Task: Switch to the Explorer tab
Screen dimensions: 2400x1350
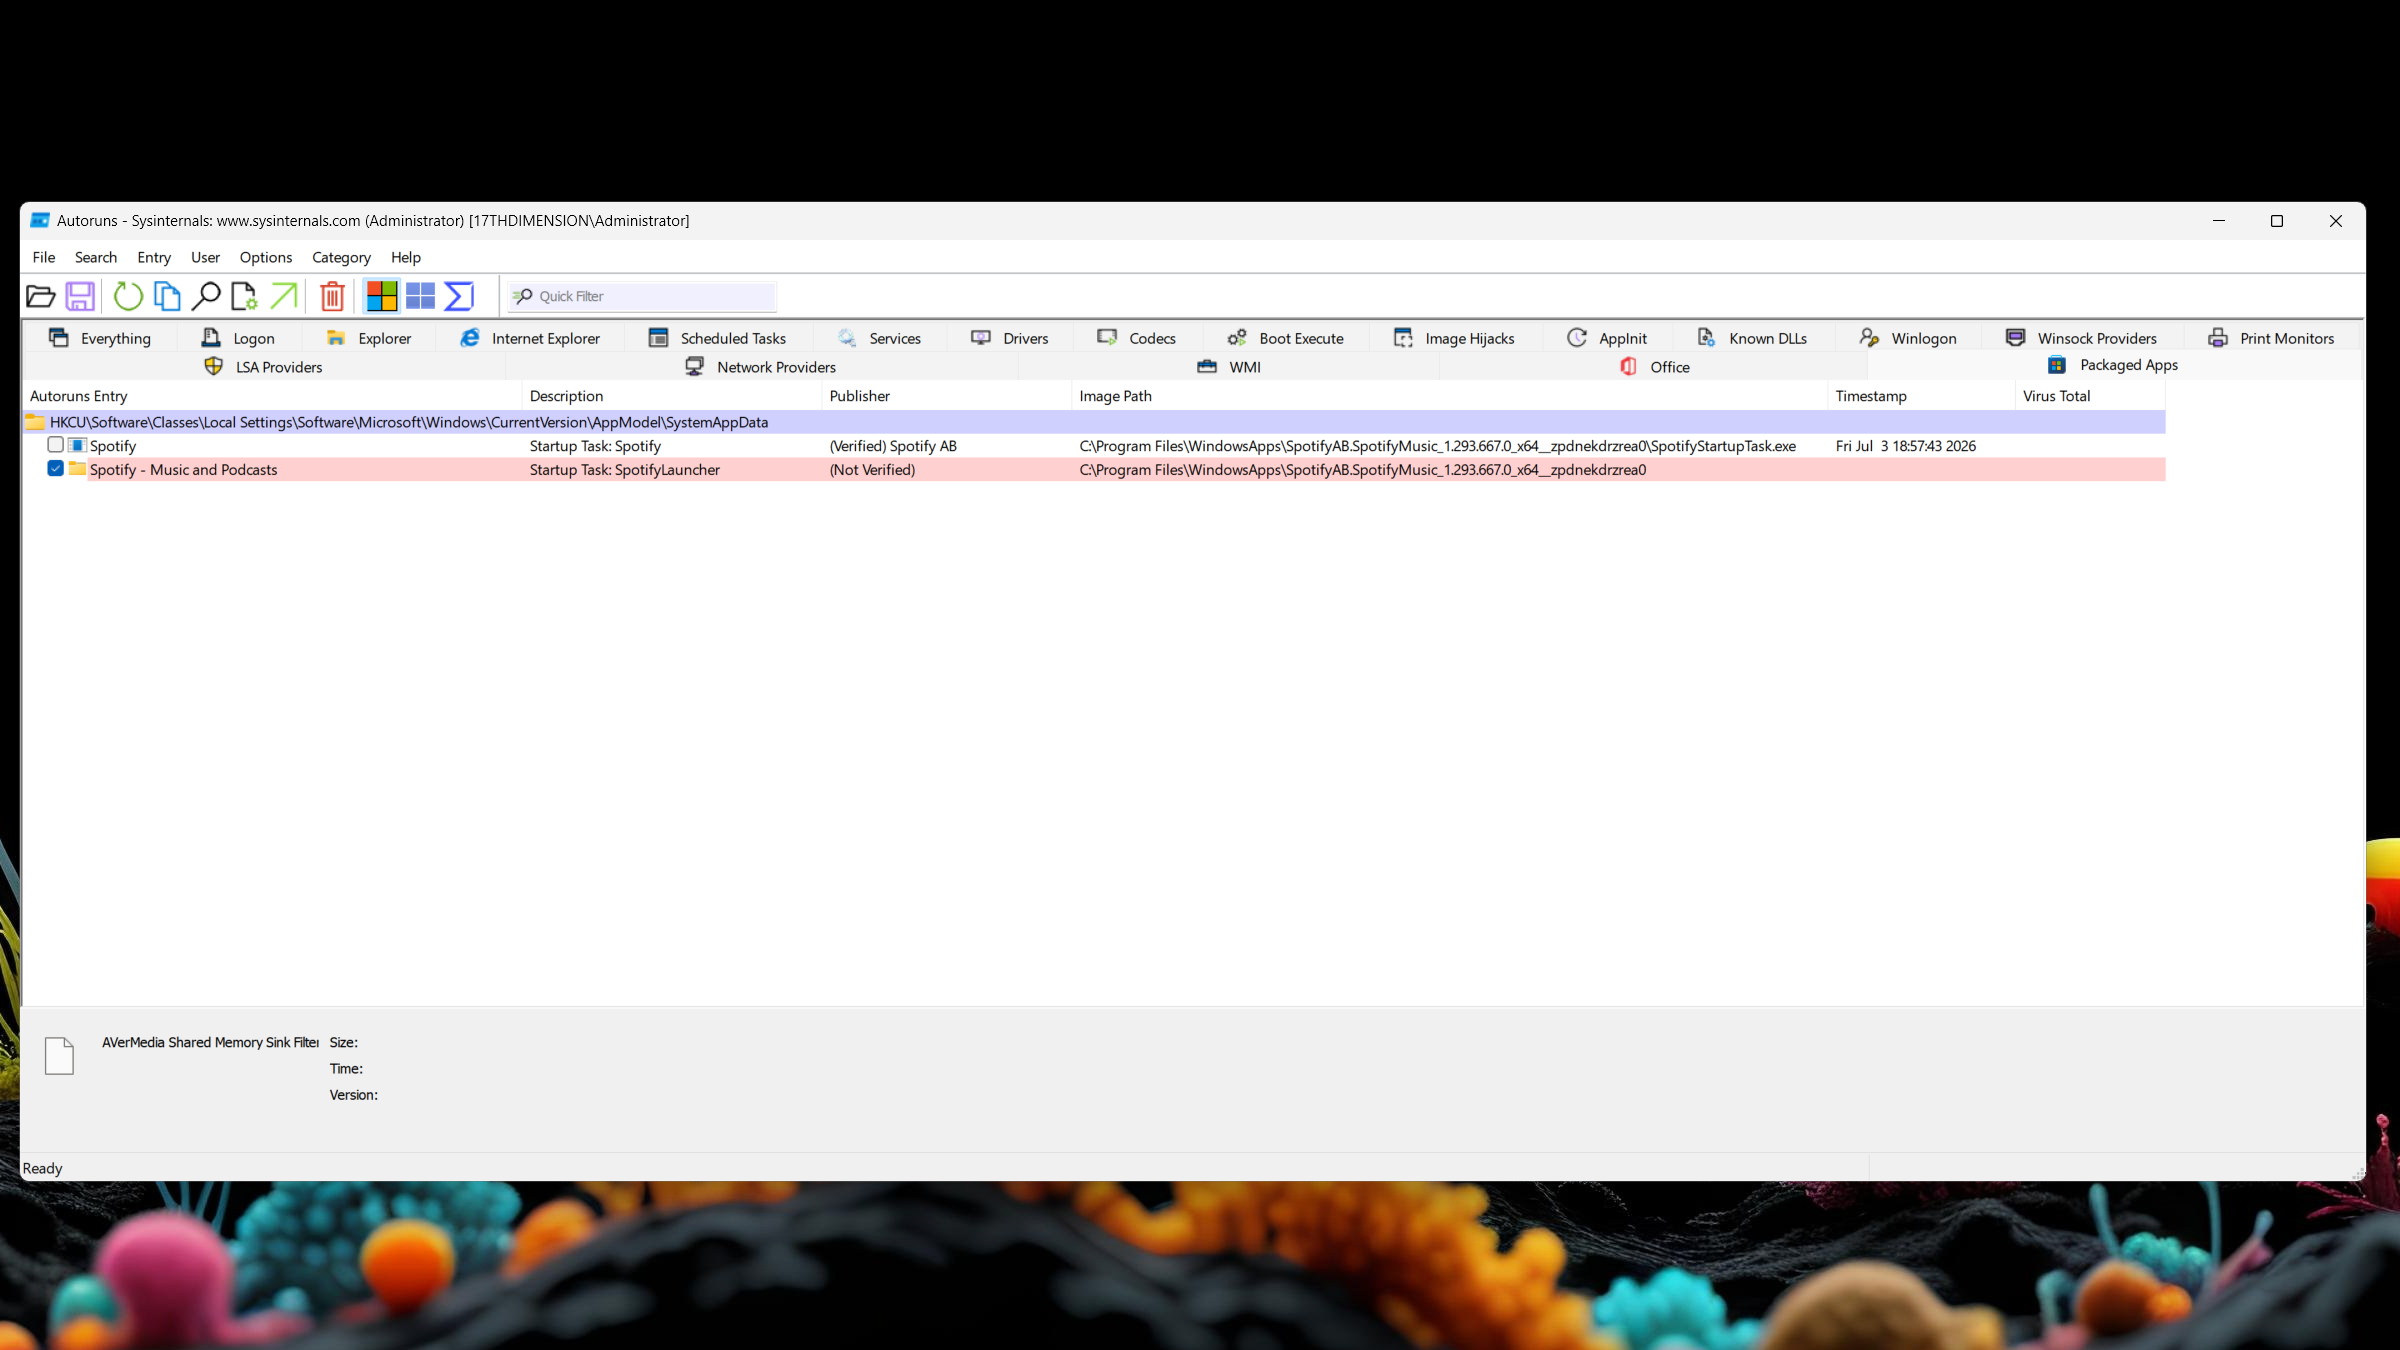Action: click(x=369, y=338)
